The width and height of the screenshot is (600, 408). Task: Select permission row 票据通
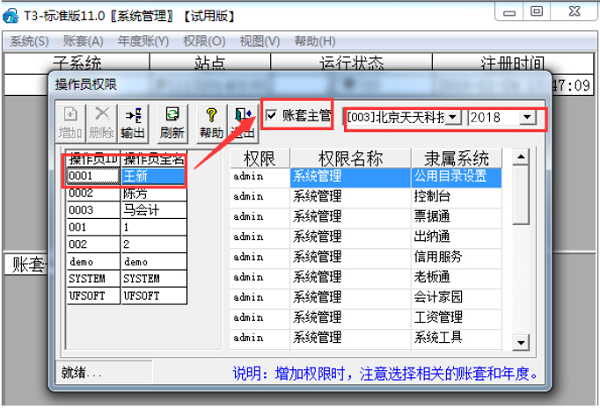click(365, 217)
